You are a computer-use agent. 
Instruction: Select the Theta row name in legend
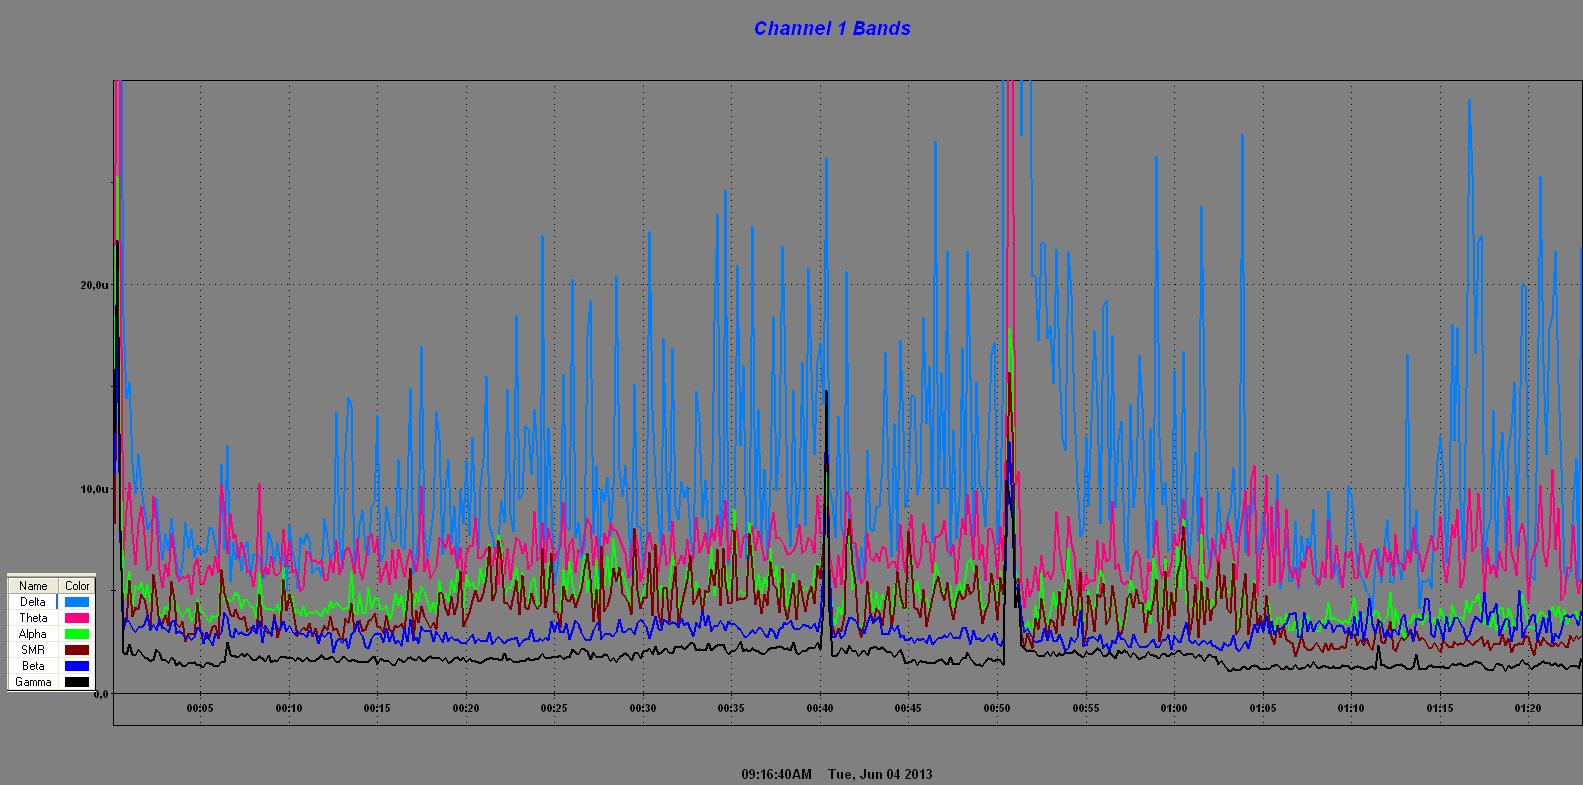click(33, 618)
